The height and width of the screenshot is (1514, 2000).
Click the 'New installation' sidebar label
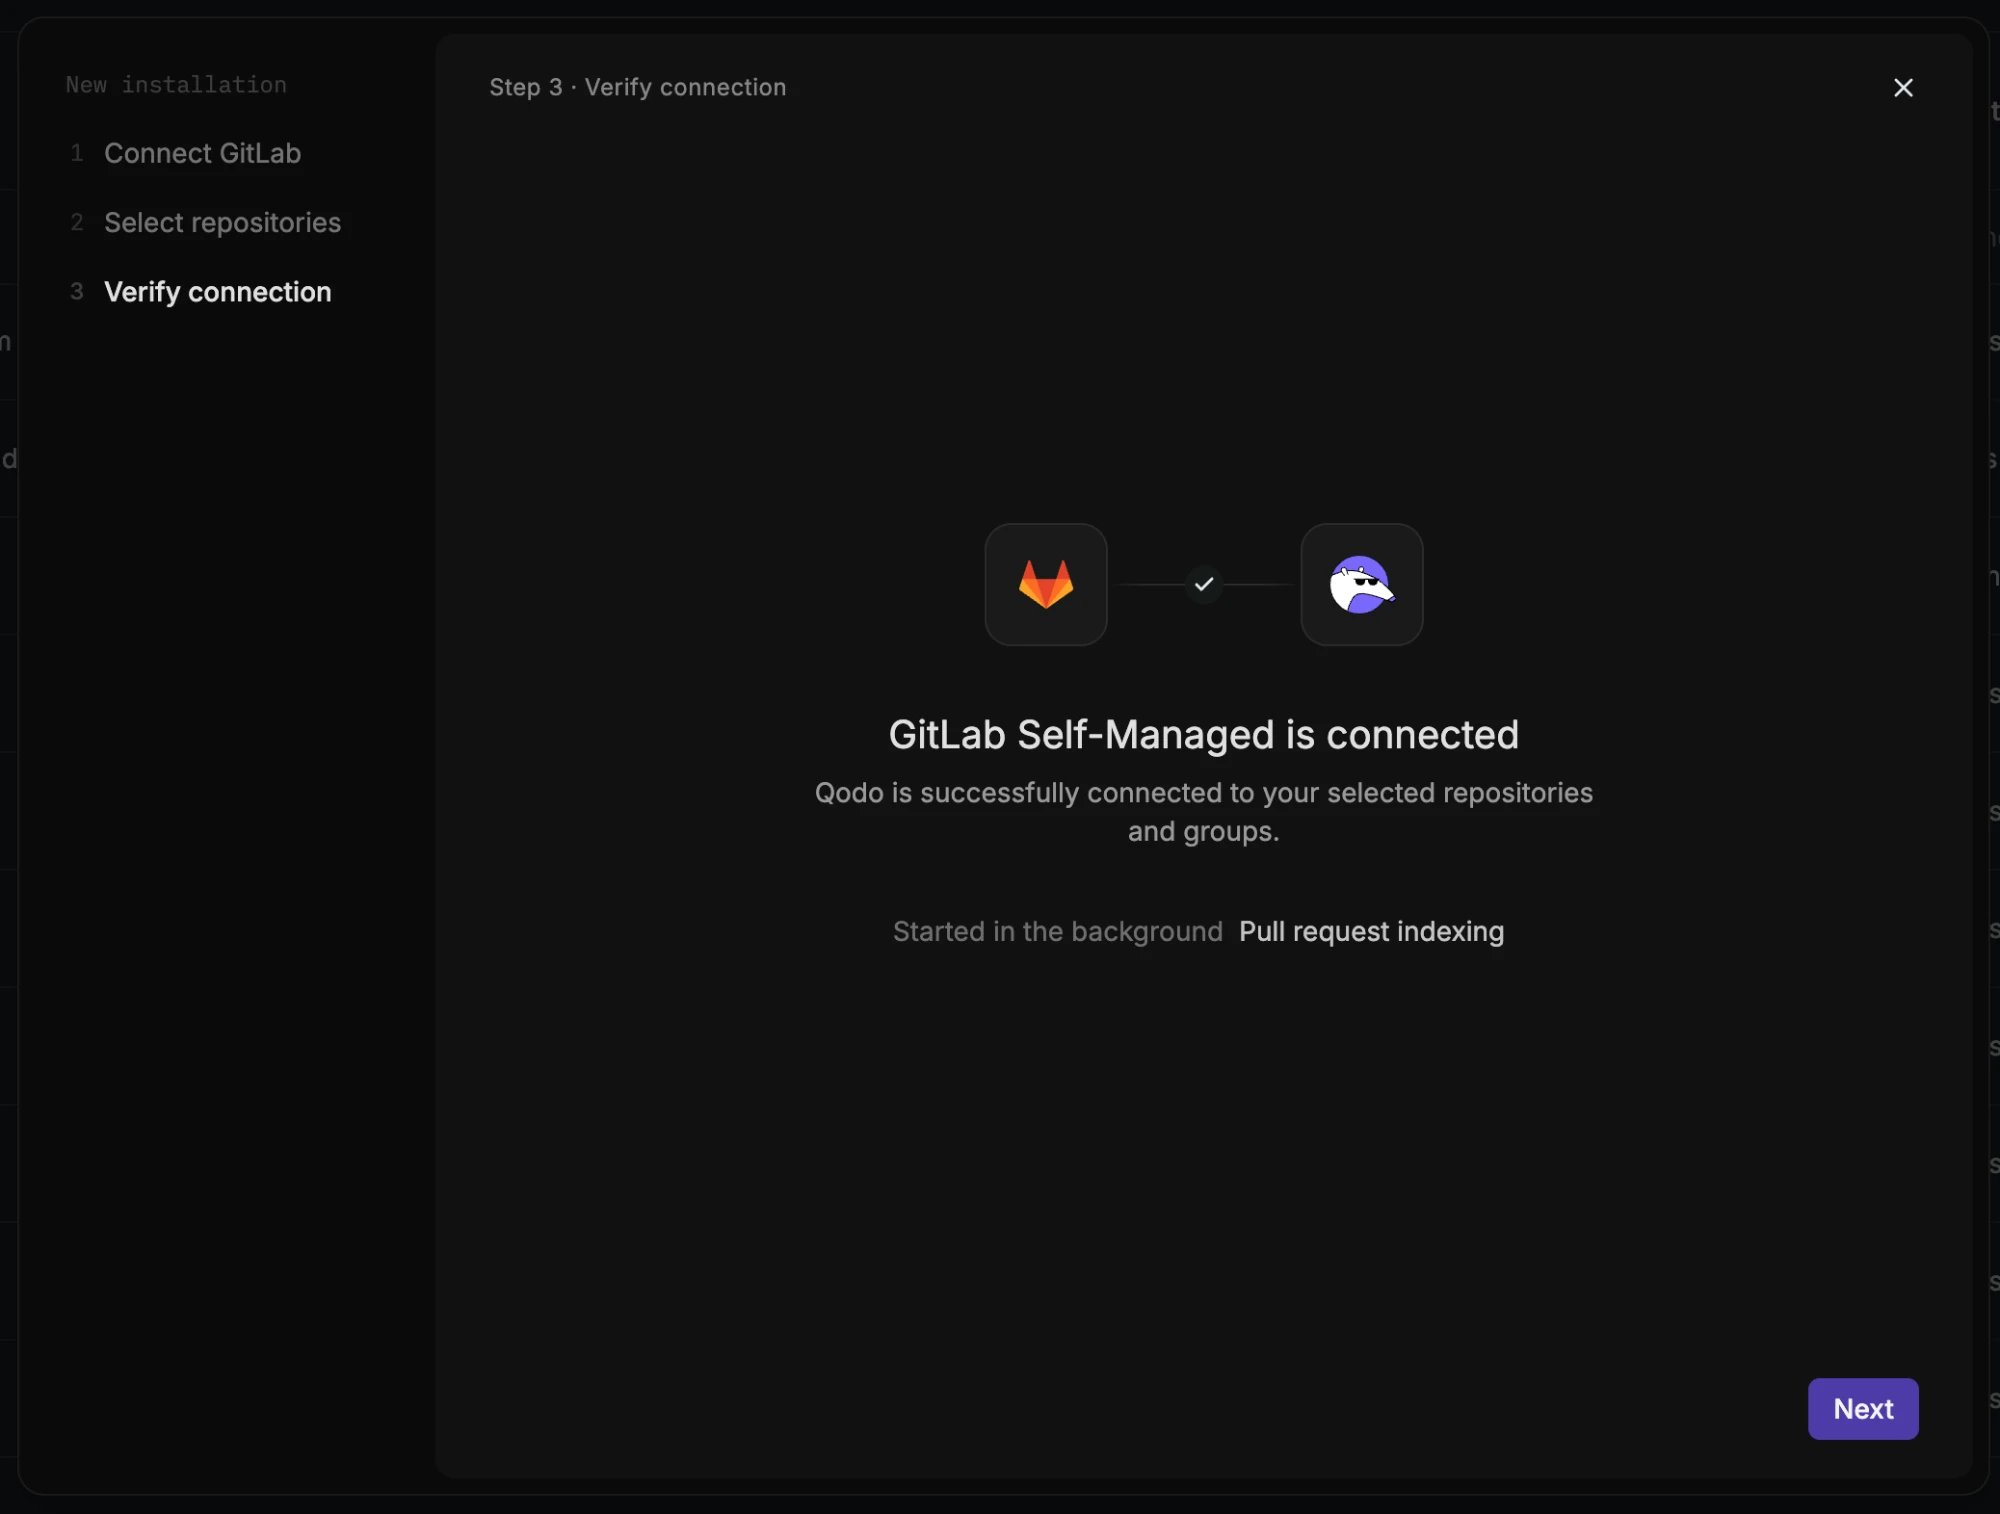click(176, 85)
